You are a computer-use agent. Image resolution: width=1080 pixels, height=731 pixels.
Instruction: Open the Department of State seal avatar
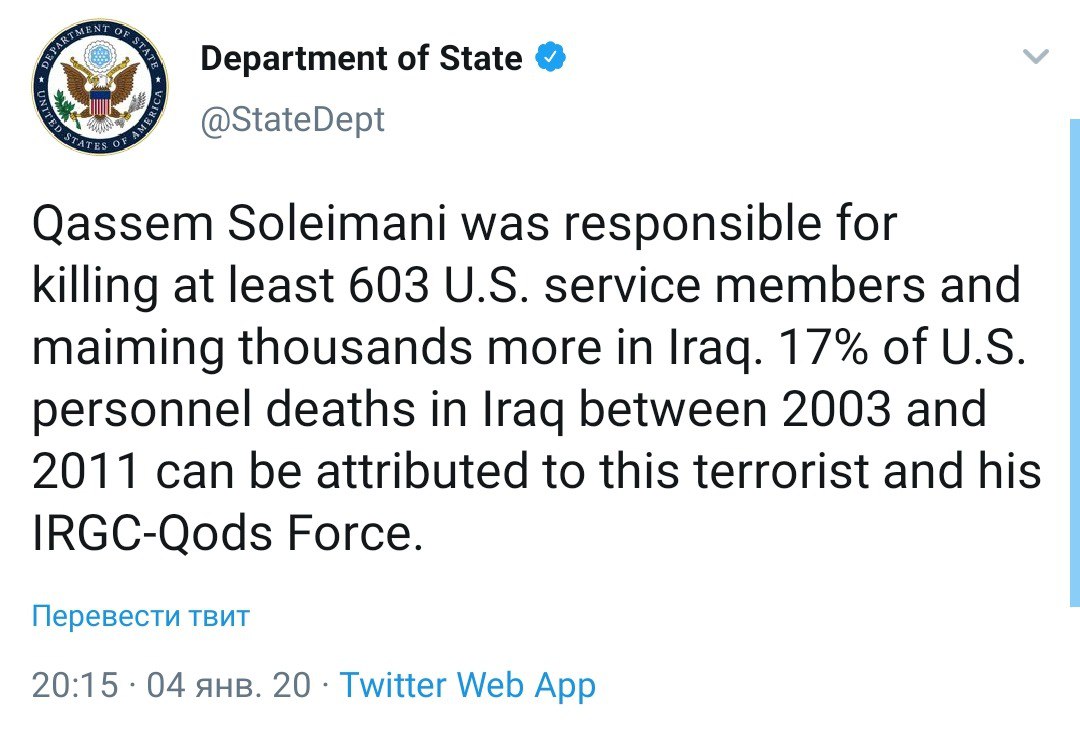point(100,86)
